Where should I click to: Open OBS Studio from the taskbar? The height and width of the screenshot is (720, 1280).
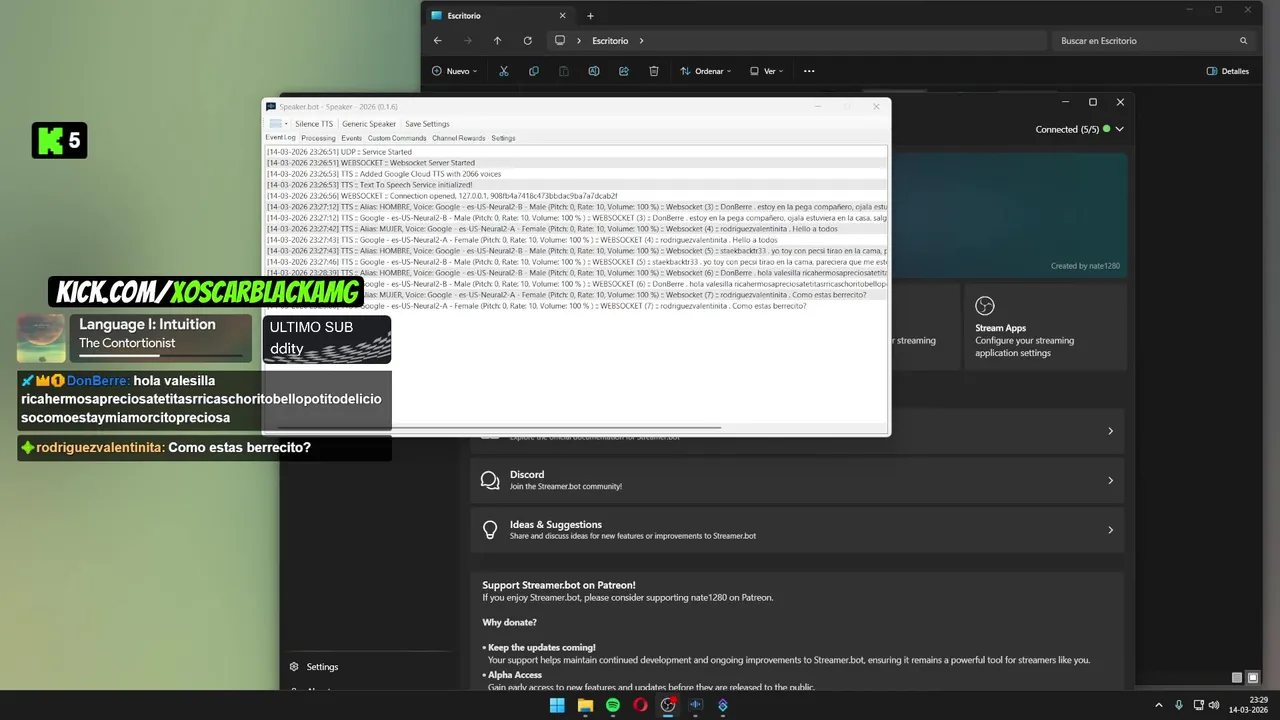(668, 705)
